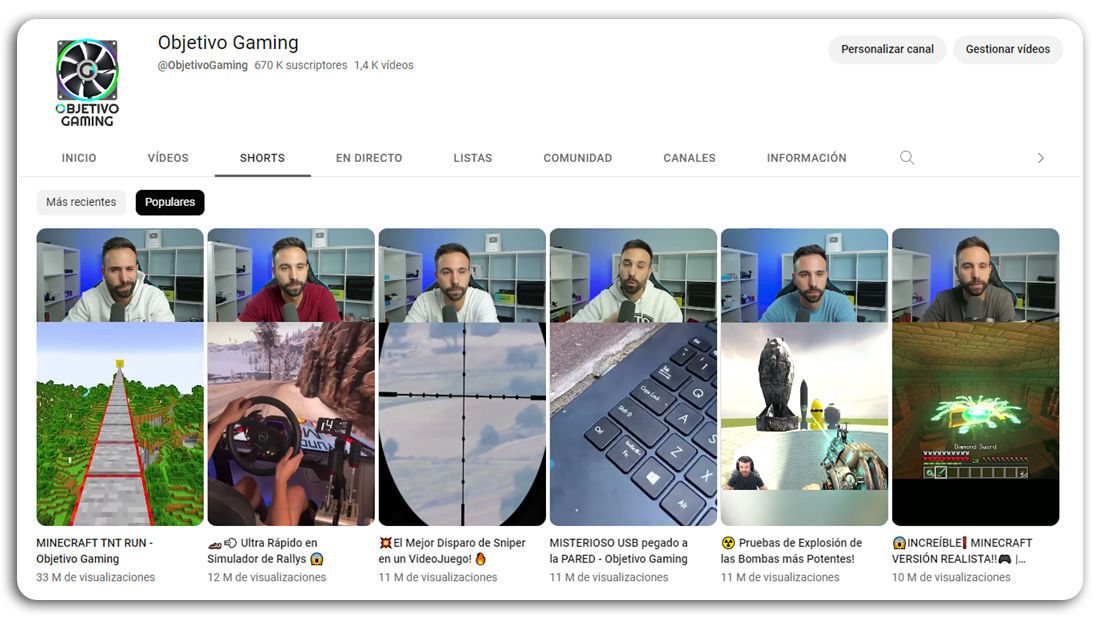Screen dimensions: 1100x620
Task: Open the bomb explosion tests short thumbnail
Action: pyautogui.click(x=804, y=377)
